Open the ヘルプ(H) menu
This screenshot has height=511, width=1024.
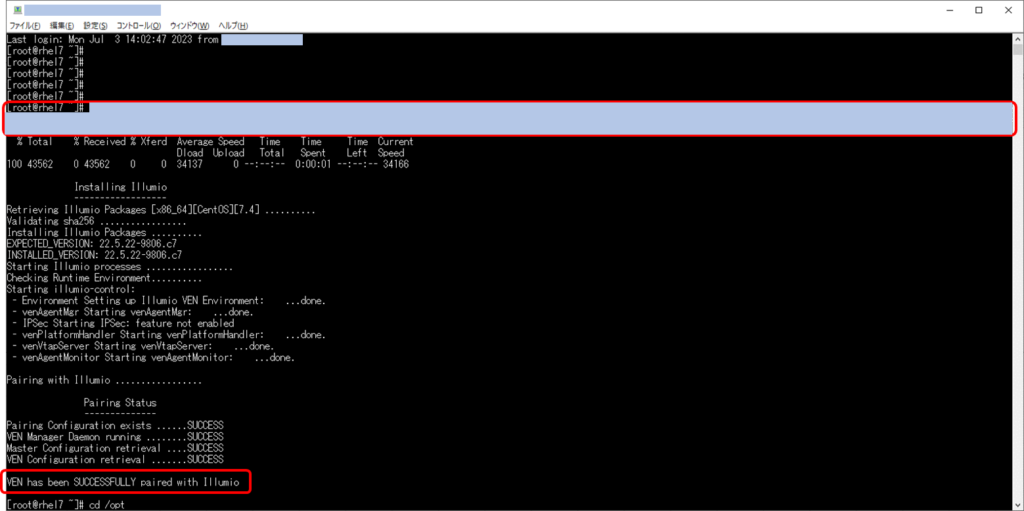[x=232, y=25]
